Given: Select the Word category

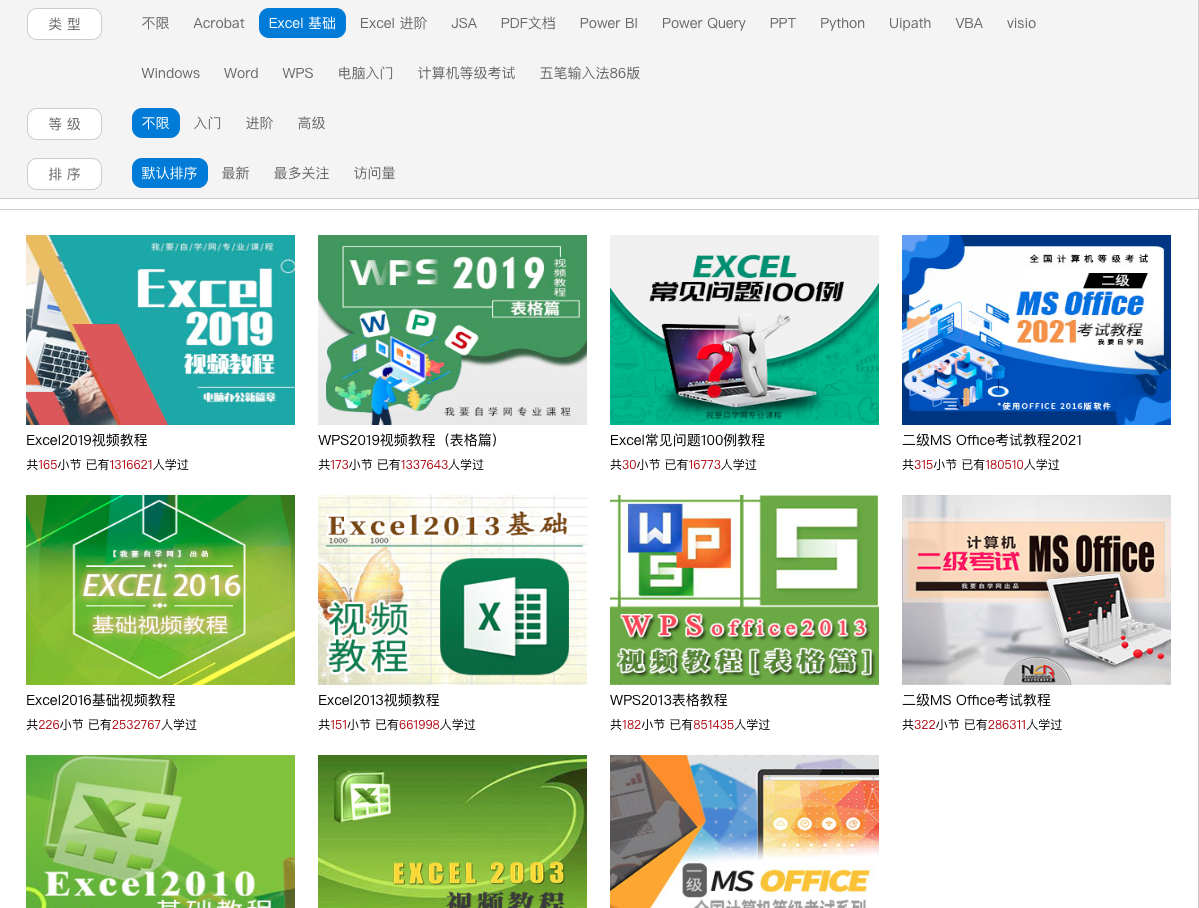Looking at the screenshot, I should tap(241, 73).
